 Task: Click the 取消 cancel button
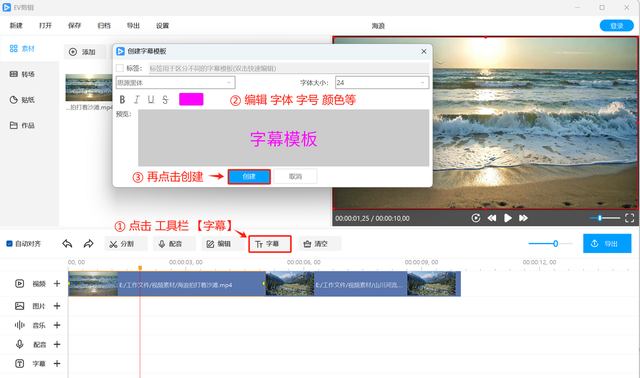point(295,177)
